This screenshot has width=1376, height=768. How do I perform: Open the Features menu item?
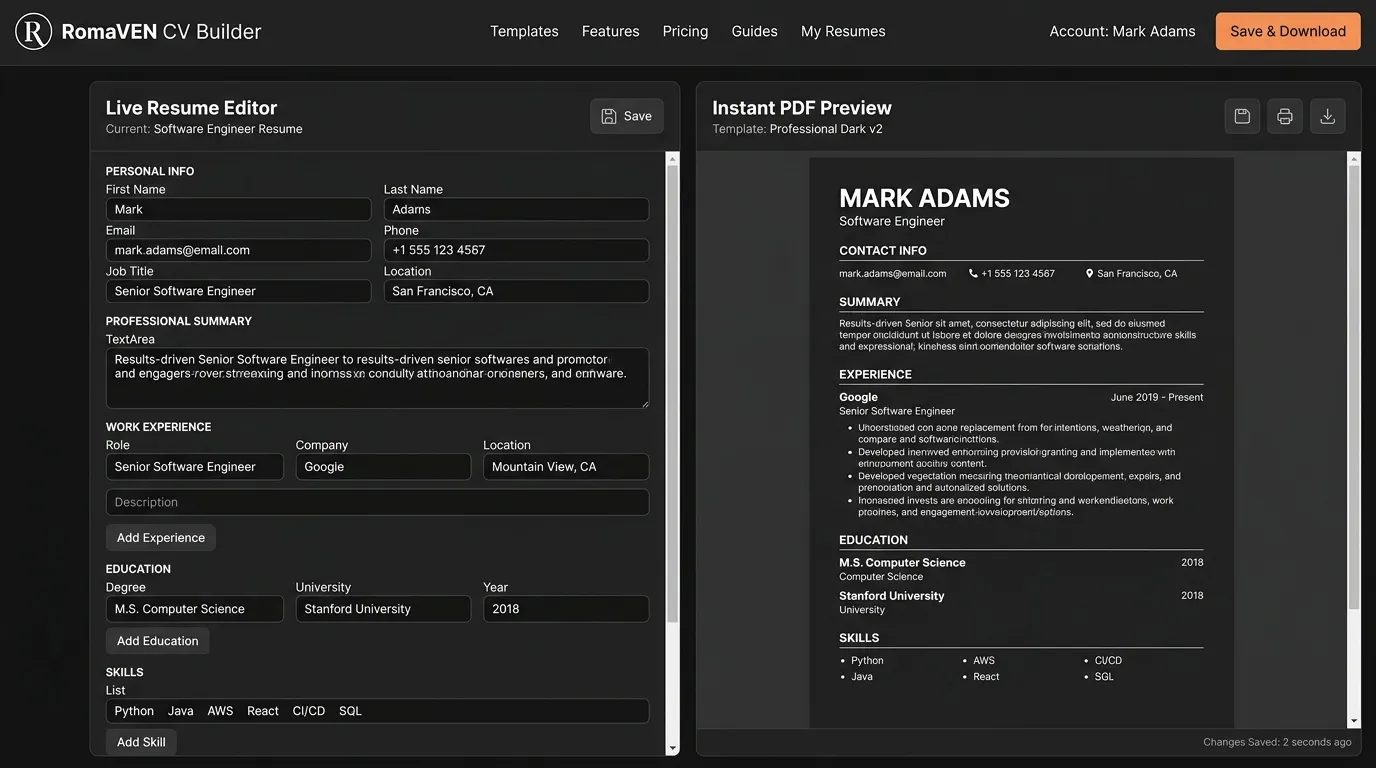pyautogui.click(x=610, y=31)
